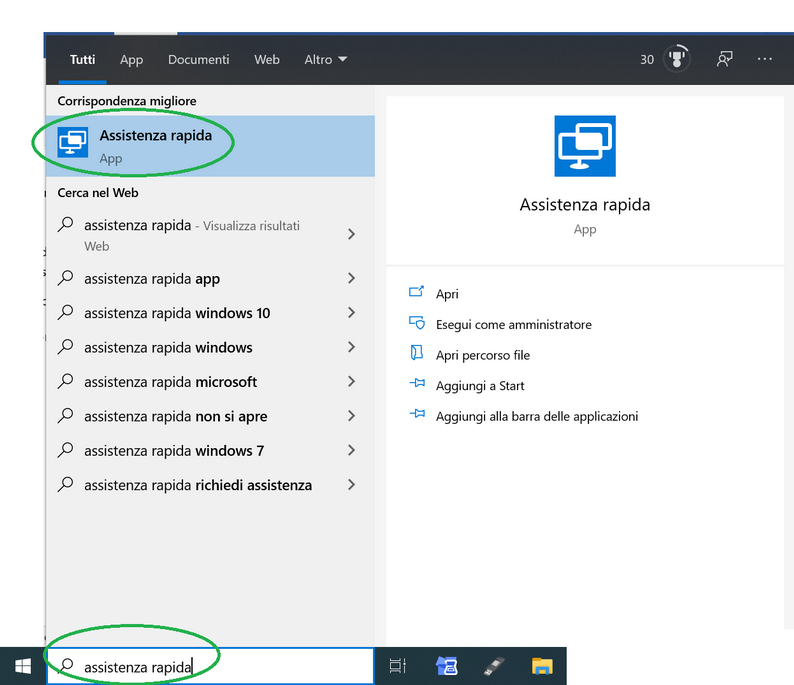Click the Apri open icon
The height and width of the screenshot is (685, 794).
point(416,292)
